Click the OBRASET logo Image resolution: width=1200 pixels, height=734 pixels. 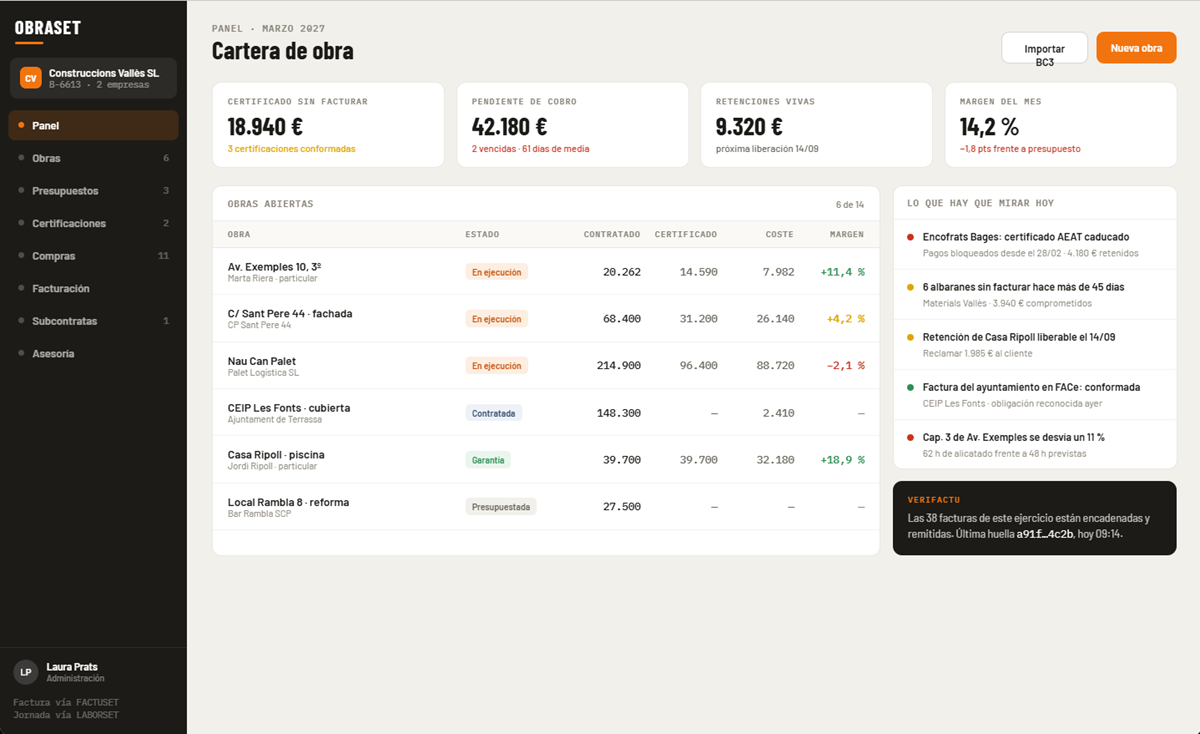(47, 28)
